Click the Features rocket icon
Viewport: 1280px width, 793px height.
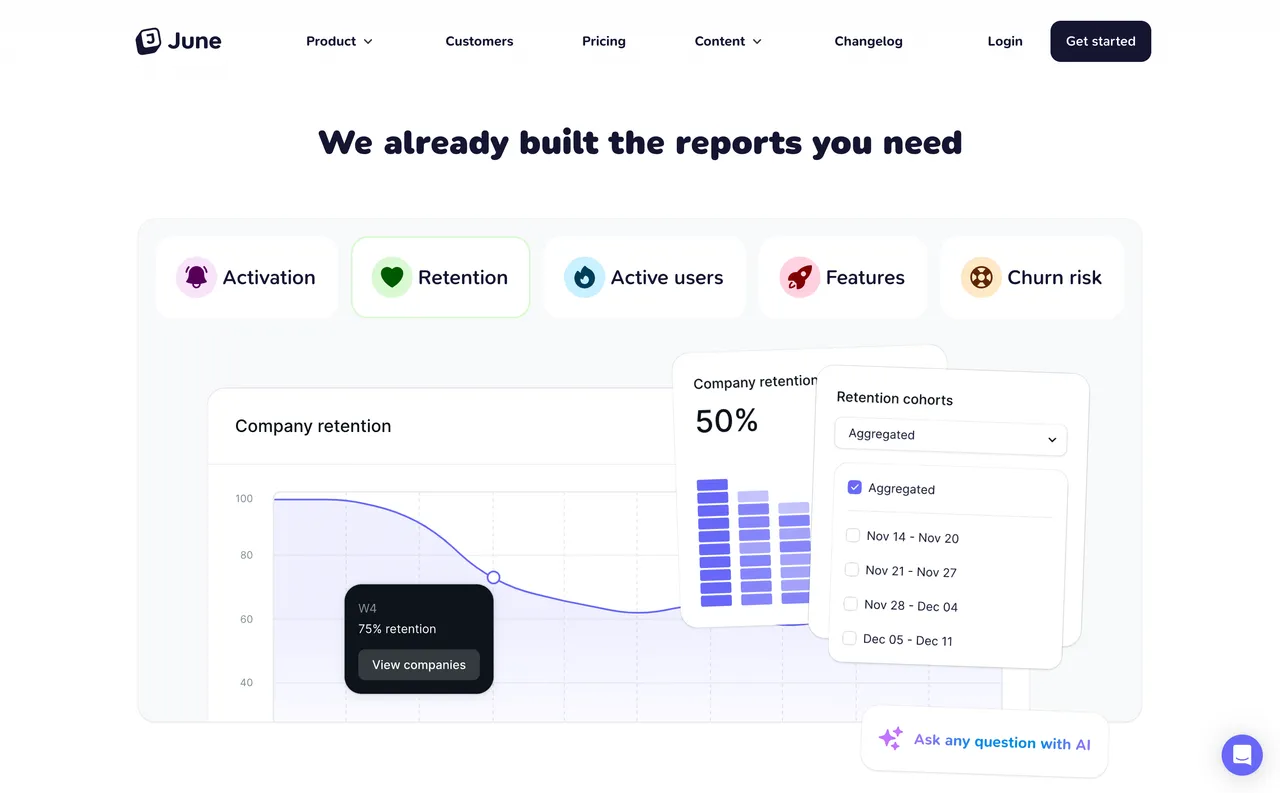point(798,277)
